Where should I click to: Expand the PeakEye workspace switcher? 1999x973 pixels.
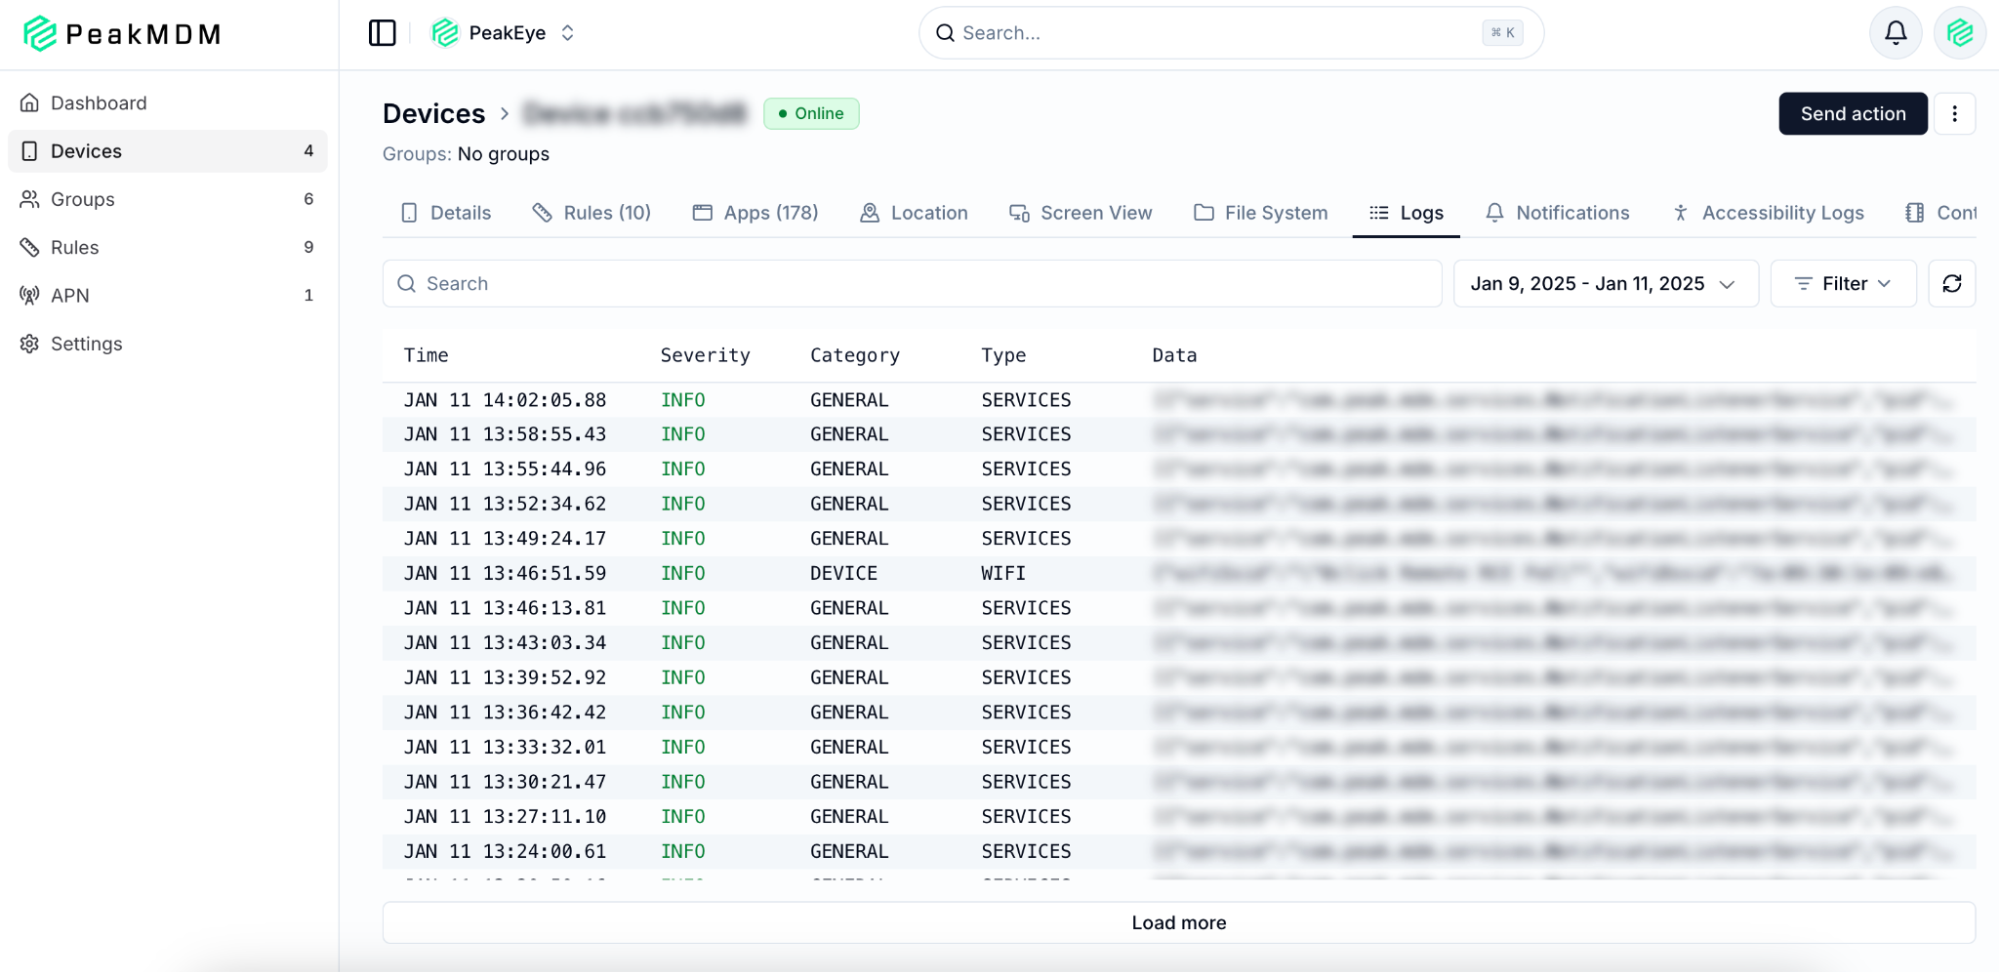504,33
